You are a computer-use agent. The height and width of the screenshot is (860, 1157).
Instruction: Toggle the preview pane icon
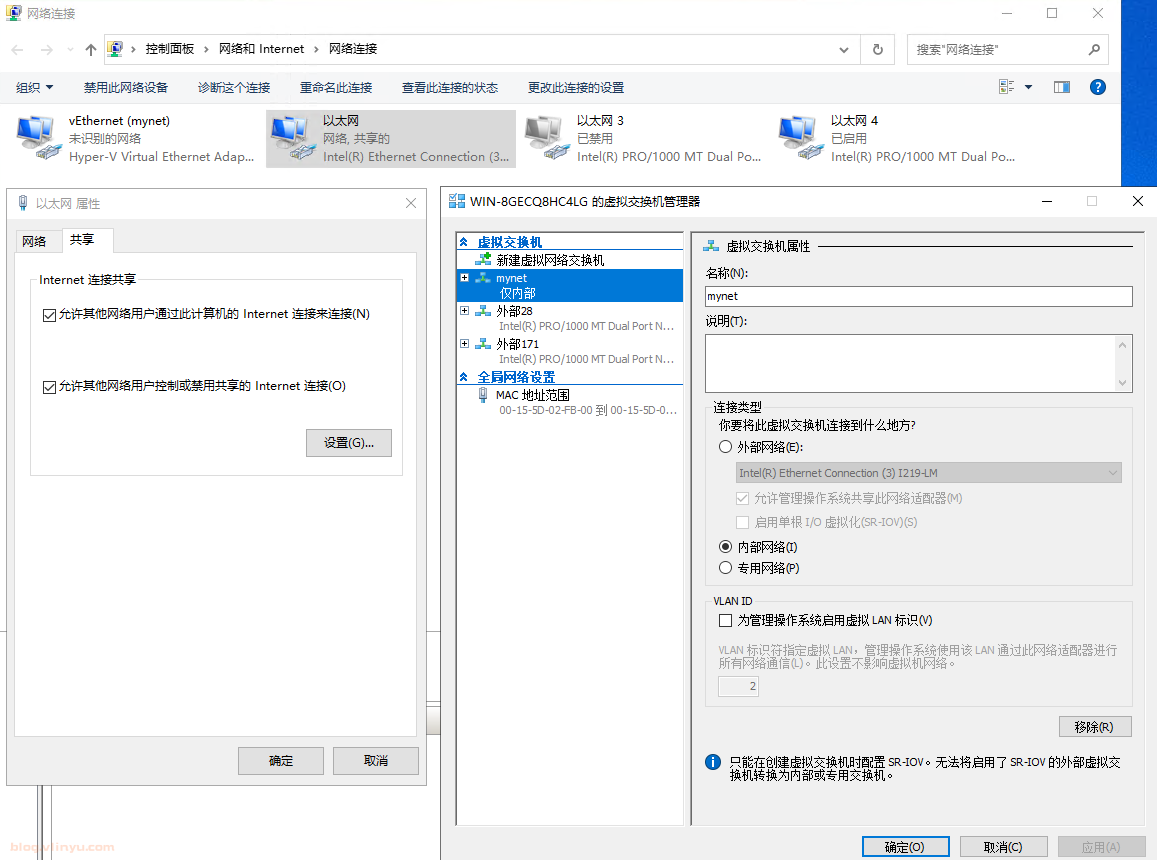point(1062,87)
